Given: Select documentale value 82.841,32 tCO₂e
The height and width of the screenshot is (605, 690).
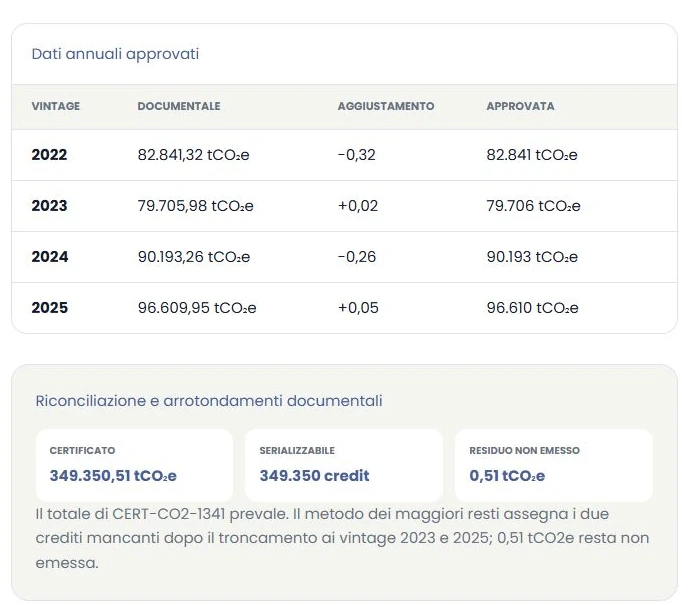Looking at the screenshot, I should click(194, 155).
